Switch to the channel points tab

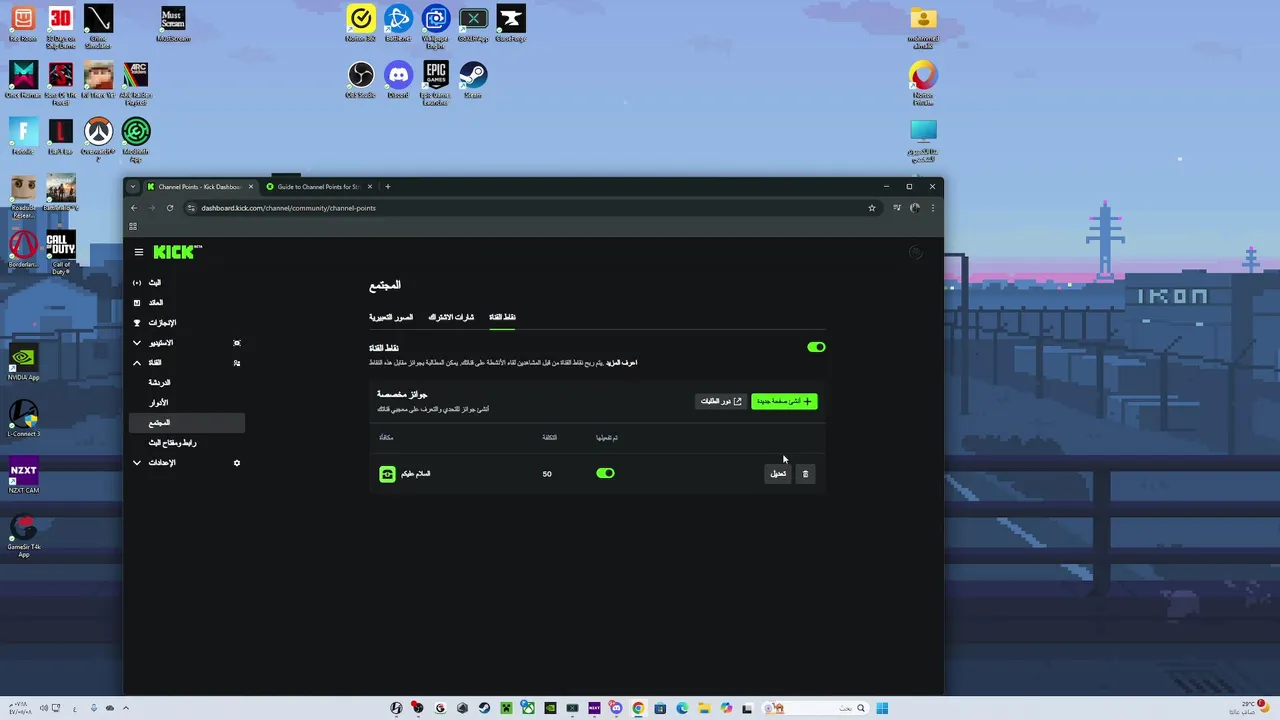502,317
